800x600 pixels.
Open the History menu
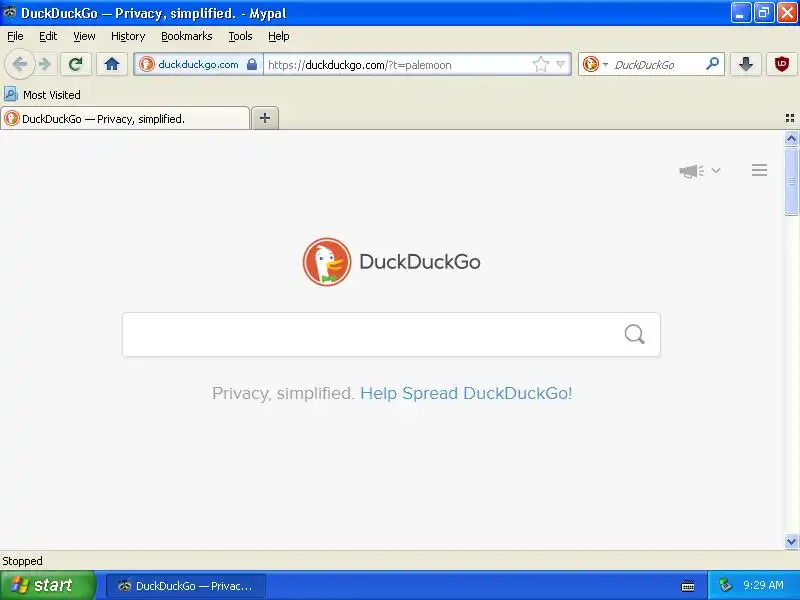[x=128, y=36]
